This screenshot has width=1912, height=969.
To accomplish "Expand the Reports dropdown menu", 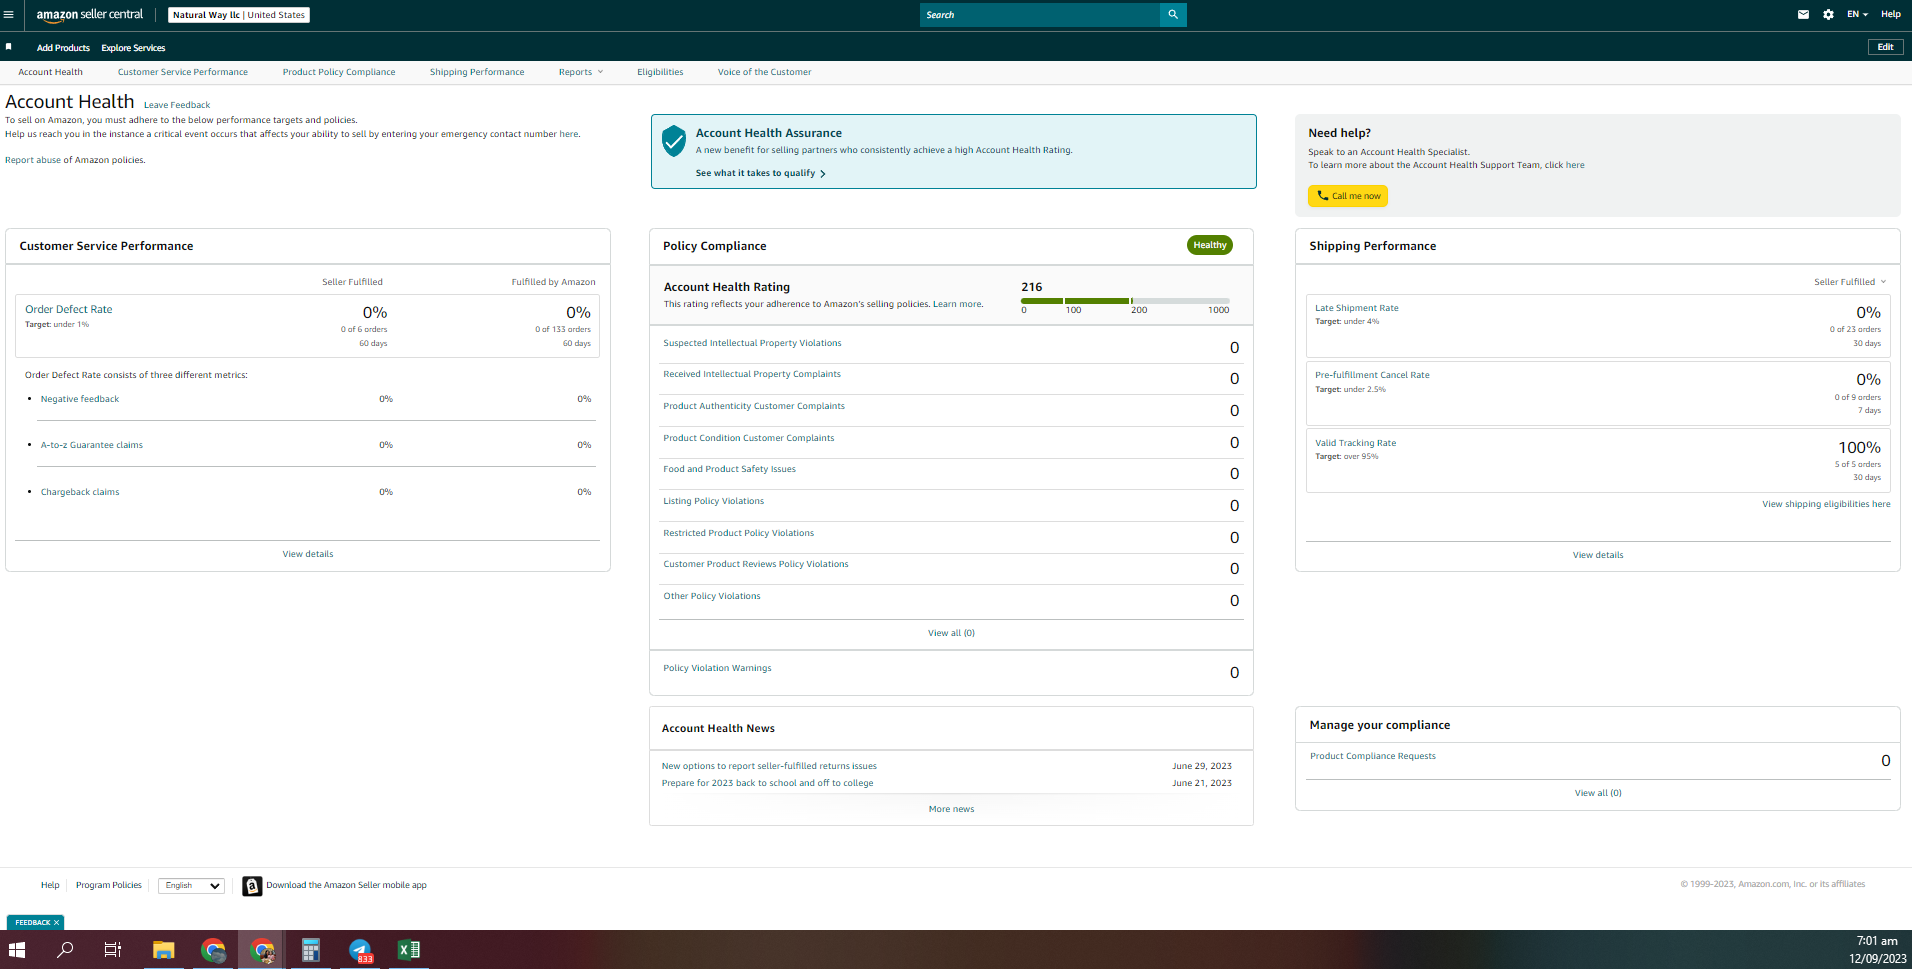I will click(581, 72).
